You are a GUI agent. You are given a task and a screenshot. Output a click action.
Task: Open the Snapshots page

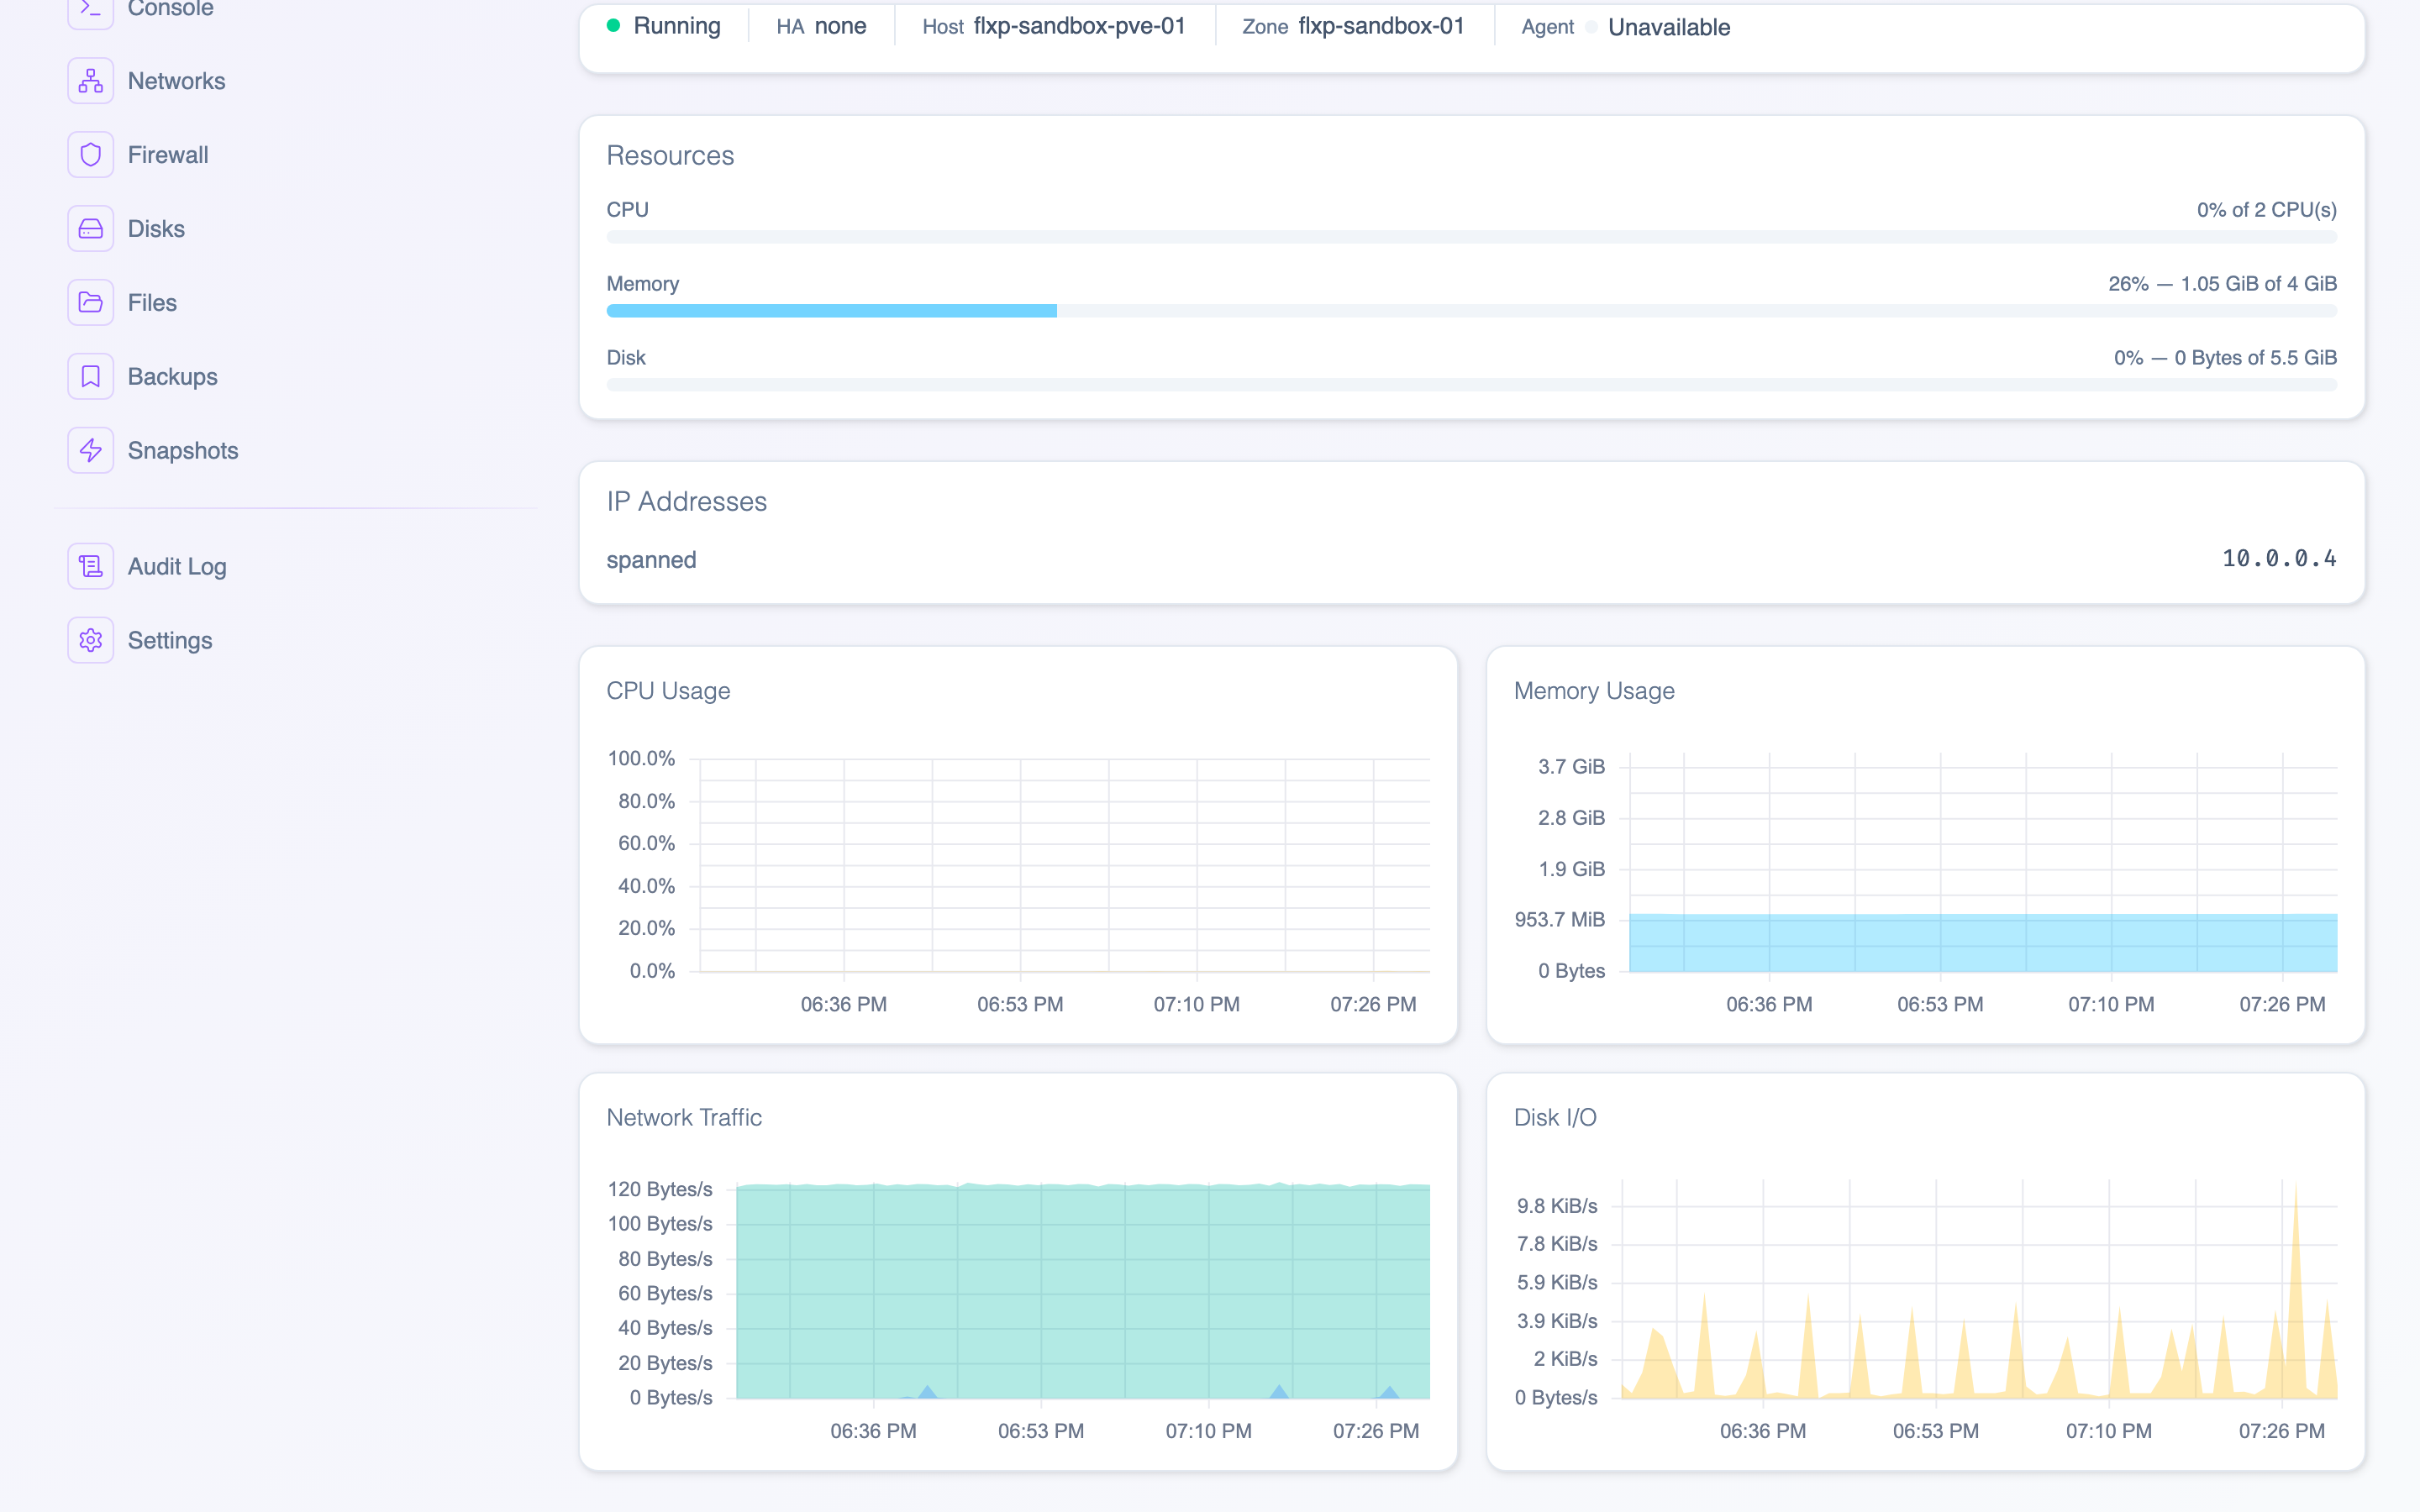[x=183, y=451]
